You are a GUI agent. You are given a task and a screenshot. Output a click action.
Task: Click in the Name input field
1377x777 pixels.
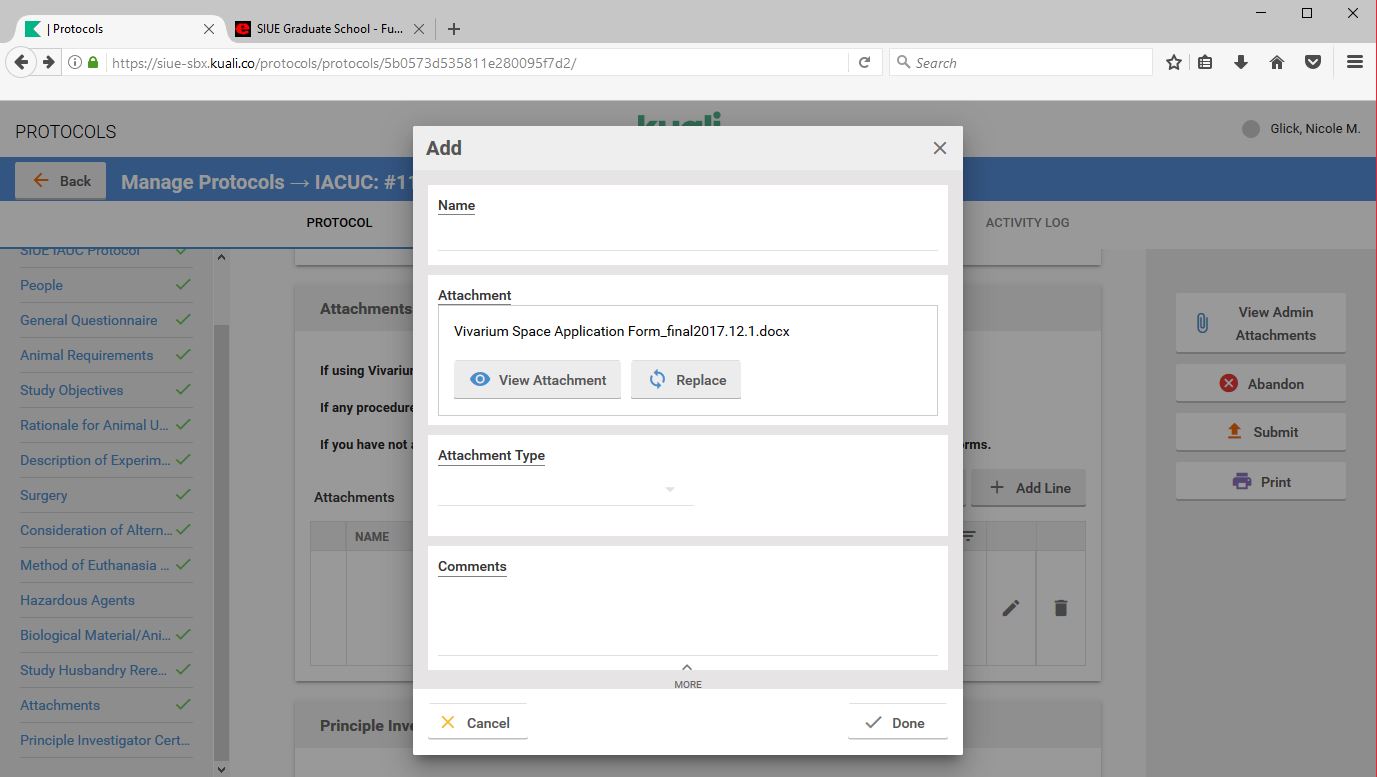687,236
